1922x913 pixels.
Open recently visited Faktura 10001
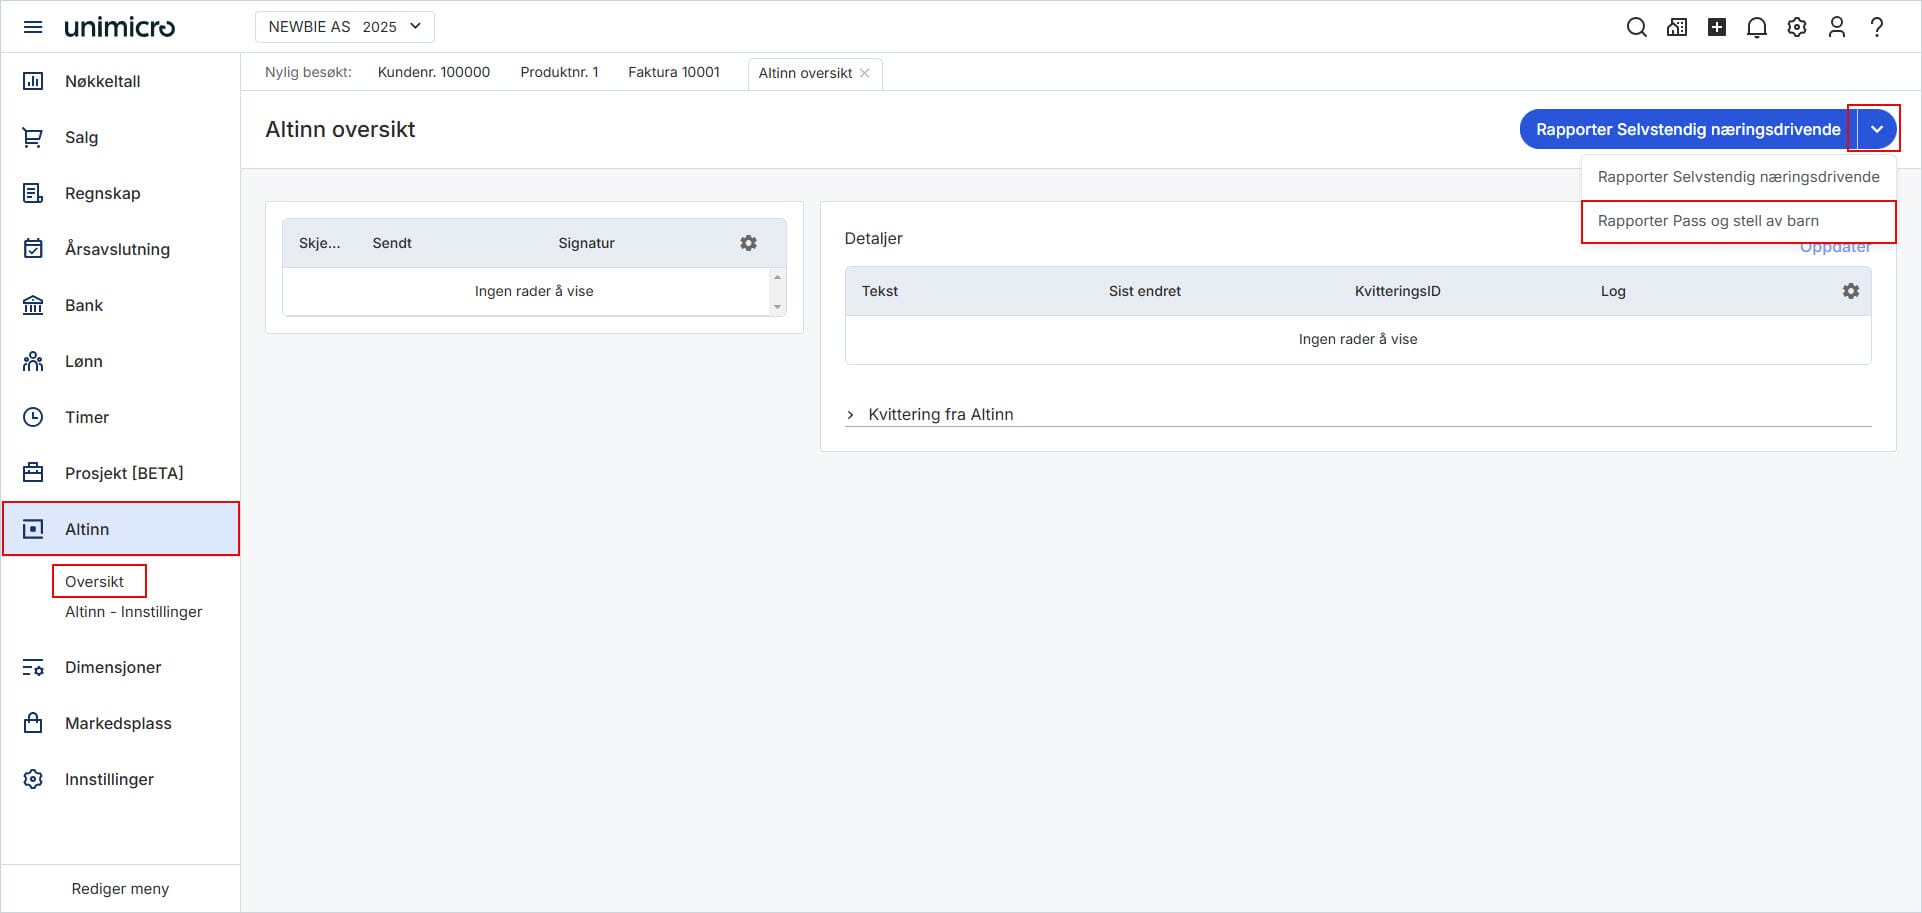pos(674,72)
